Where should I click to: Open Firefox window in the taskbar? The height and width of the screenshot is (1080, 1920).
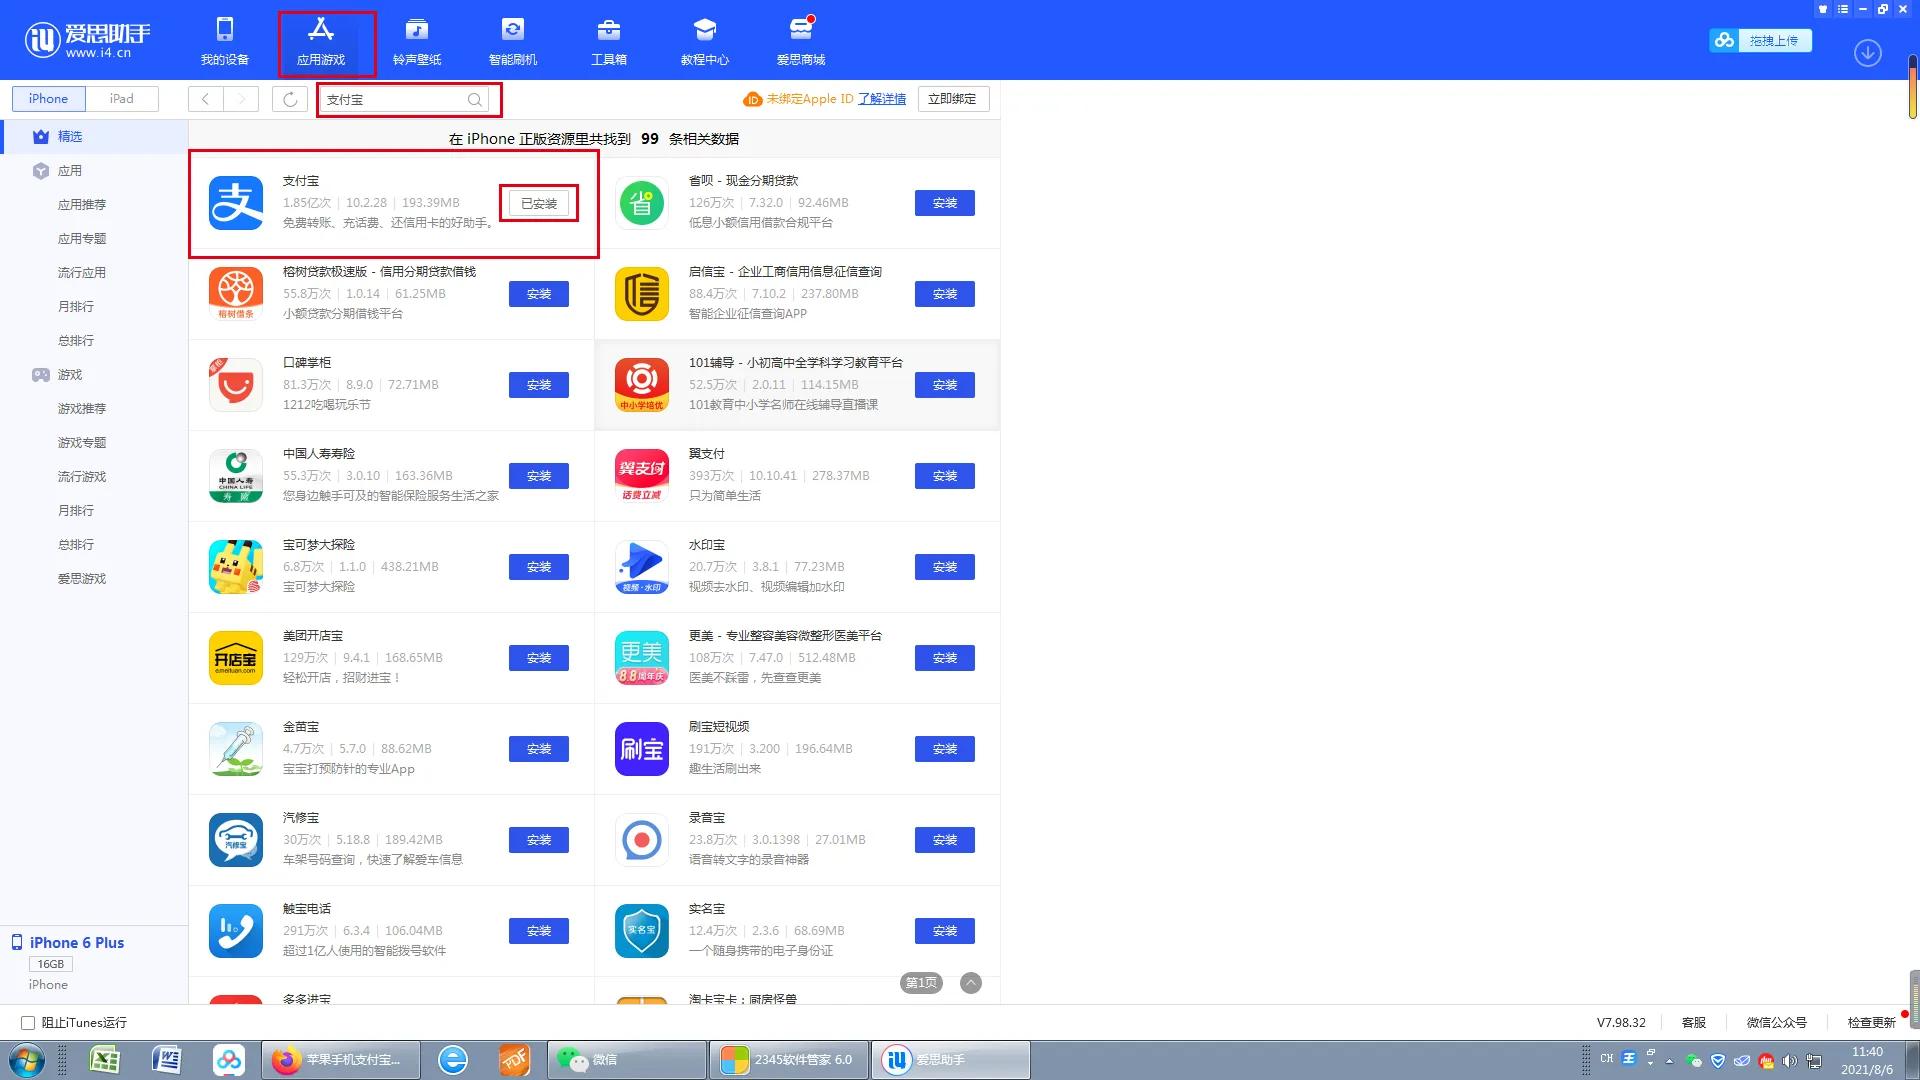click(340, 1060)
